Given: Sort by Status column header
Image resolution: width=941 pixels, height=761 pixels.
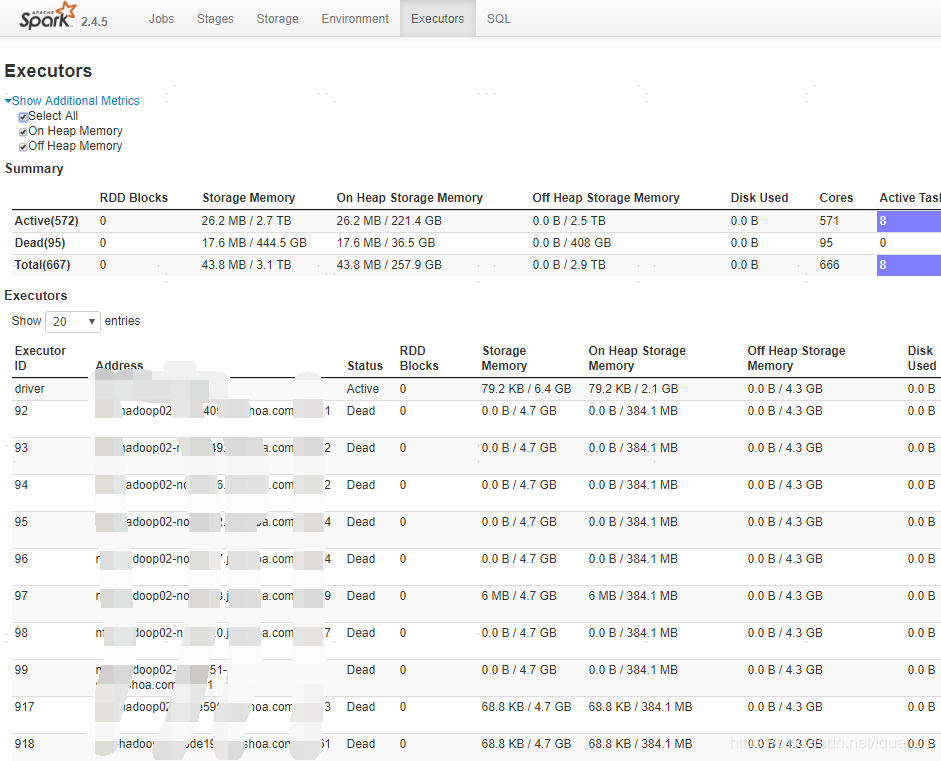Looking at the screenshot, I should (365, 365).
